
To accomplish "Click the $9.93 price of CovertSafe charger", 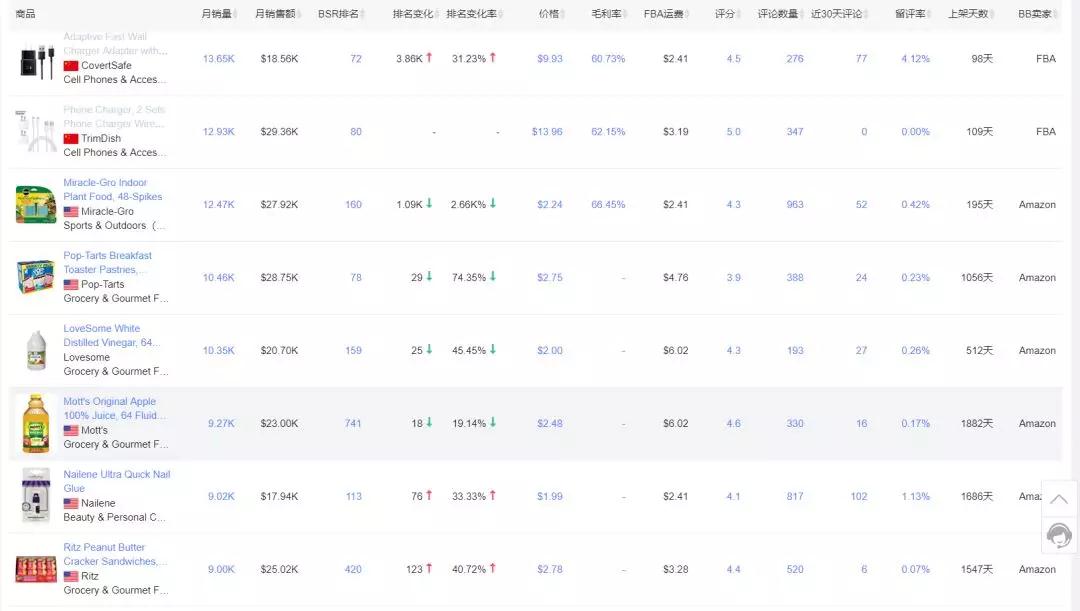I will coord(549,59).
